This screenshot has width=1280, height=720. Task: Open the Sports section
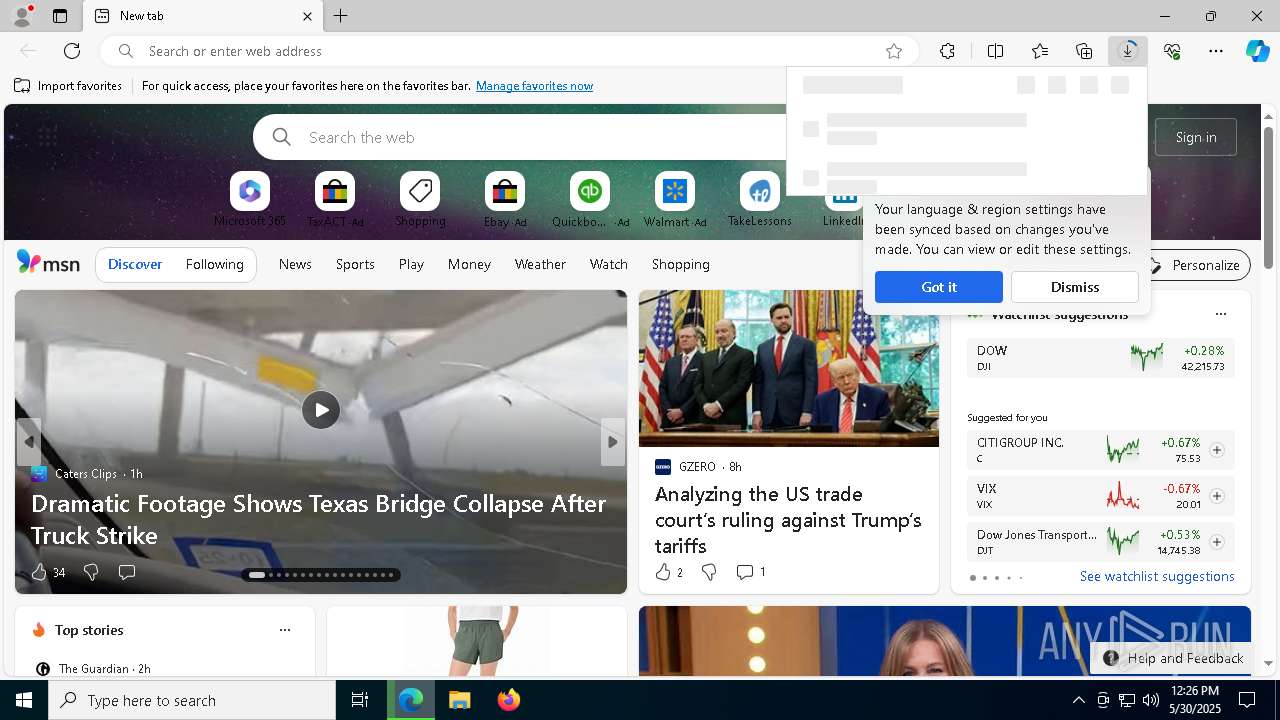tap(355, 264)
